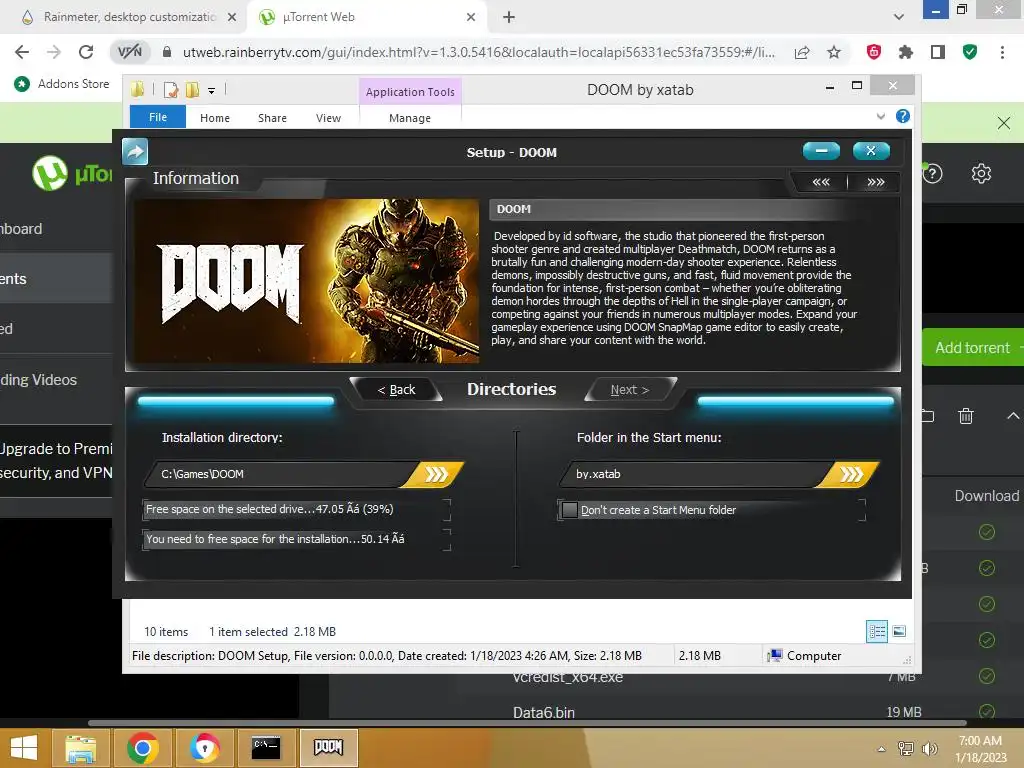
Task: Open the red shield extension icon
Action: click(x=874, y=52)
